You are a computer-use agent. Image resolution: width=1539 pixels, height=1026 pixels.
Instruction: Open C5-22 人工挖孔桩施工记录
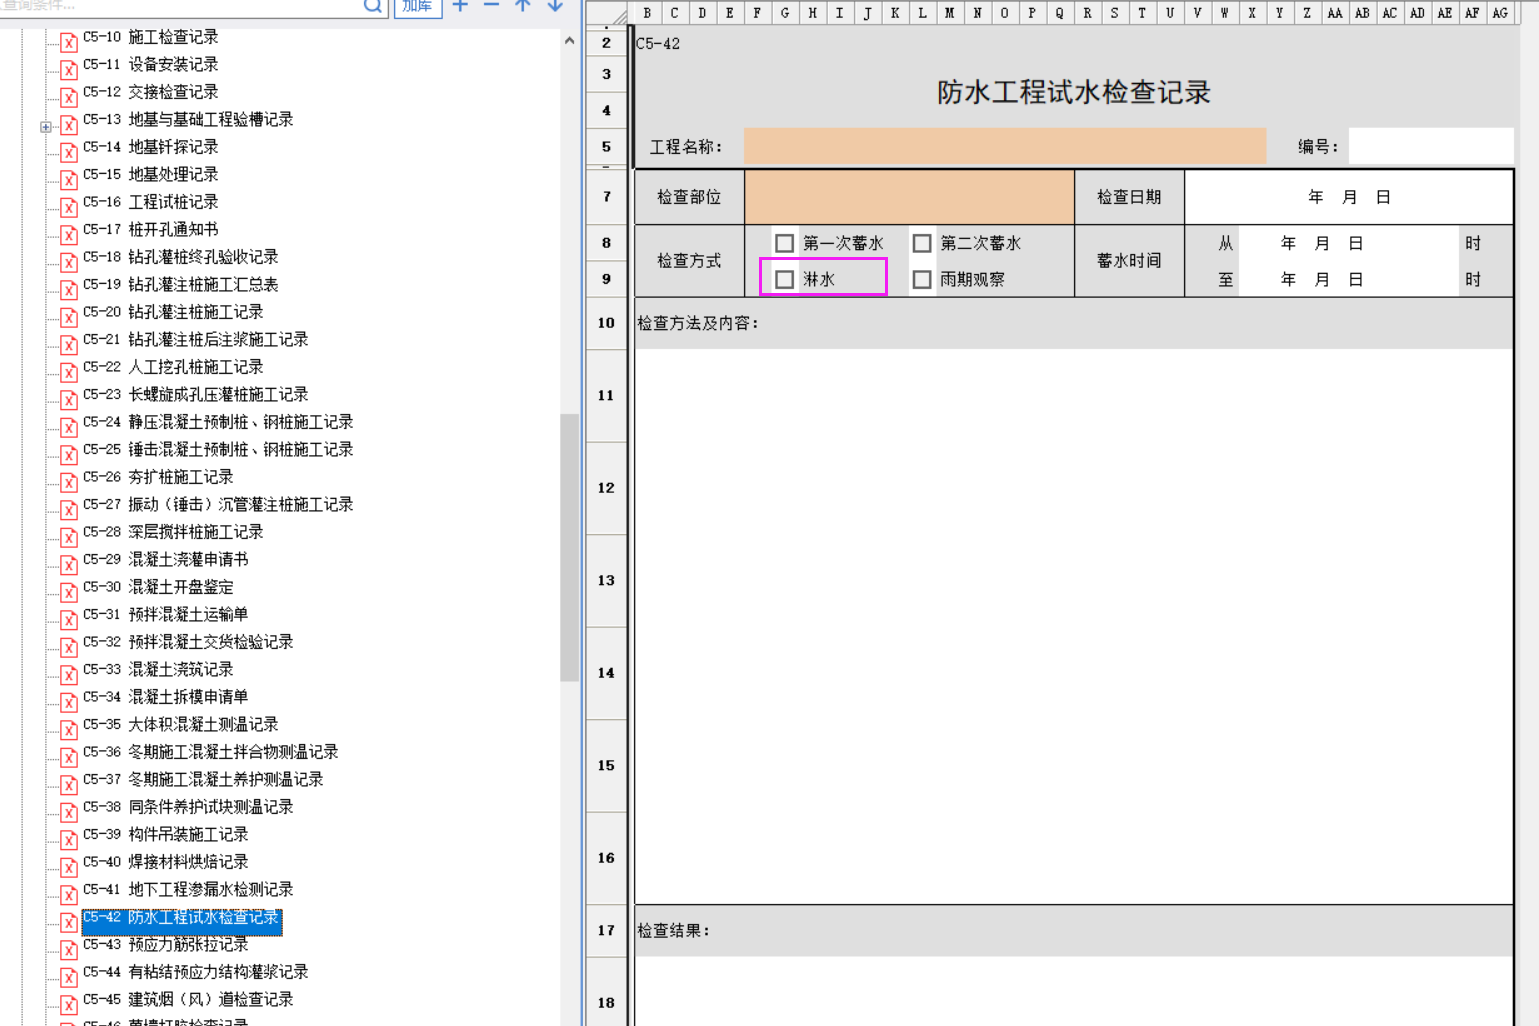point(173,367)
